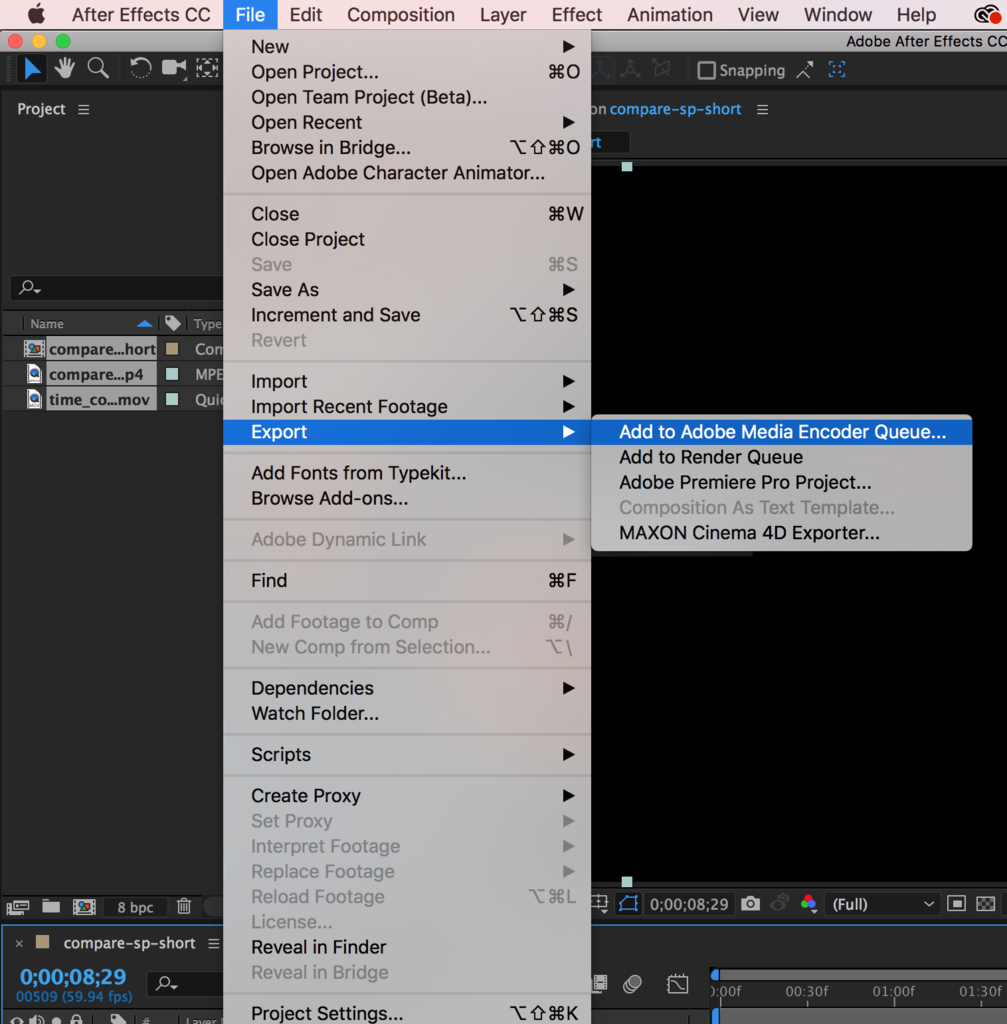This screenshot has height=1024, width=1007.
Task: Click the compare...hort composition file icon
Action: pos(35,349)
